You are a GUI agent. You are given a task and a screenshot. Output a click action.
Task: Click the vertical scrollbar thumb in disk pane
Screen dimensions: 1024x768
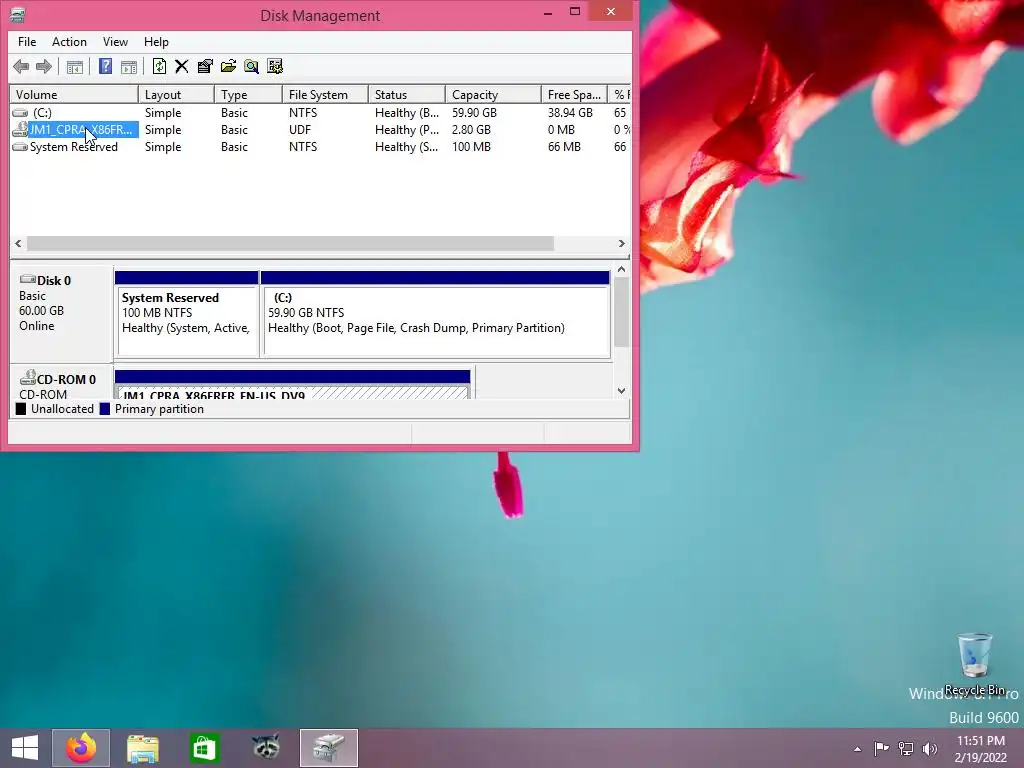click(621, 312)
